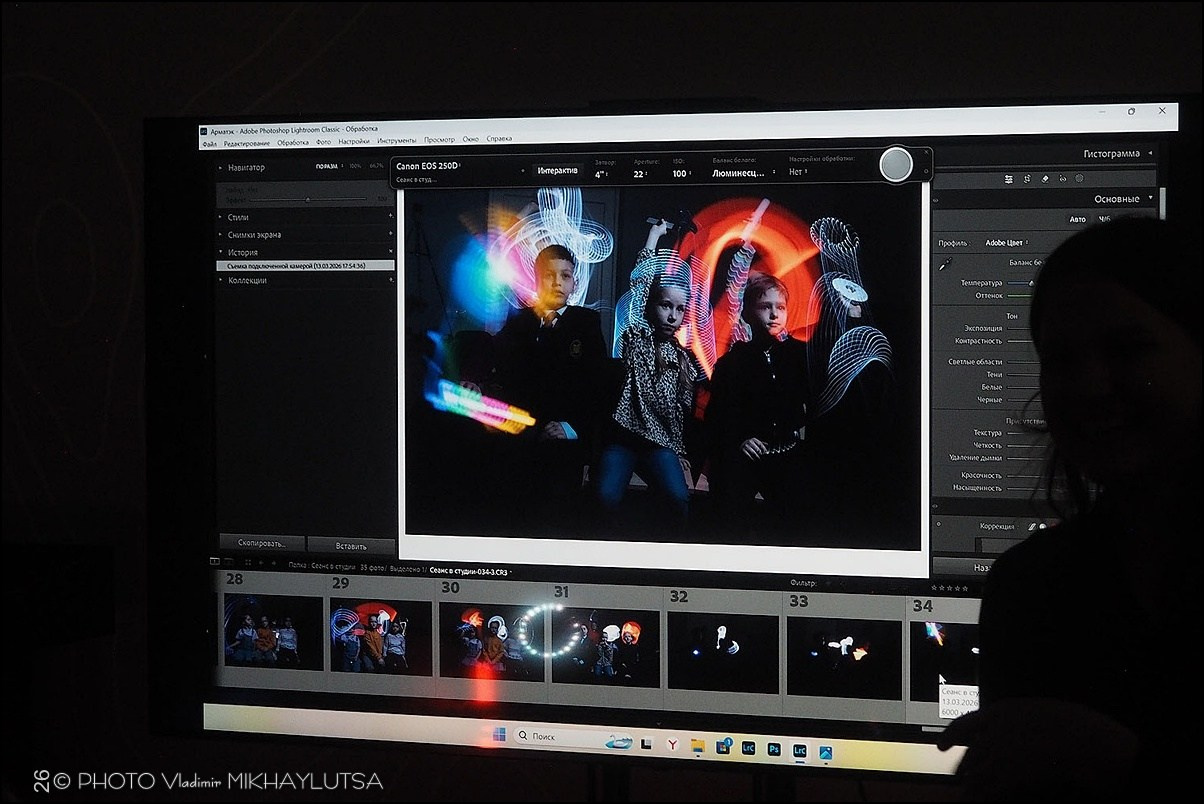Expand the Стили panel
The width and height of the screenshot is (1204, 804).
238,217
